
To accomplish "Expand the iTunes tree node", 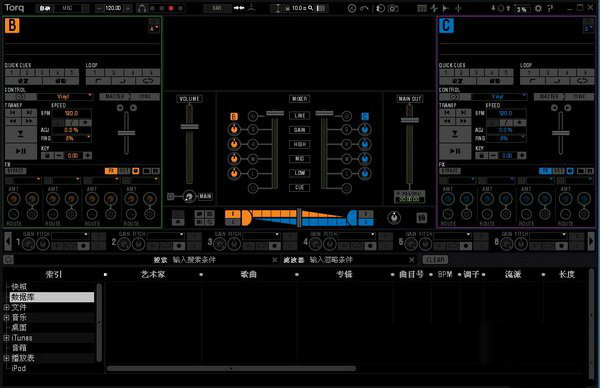I will point(6,337).
